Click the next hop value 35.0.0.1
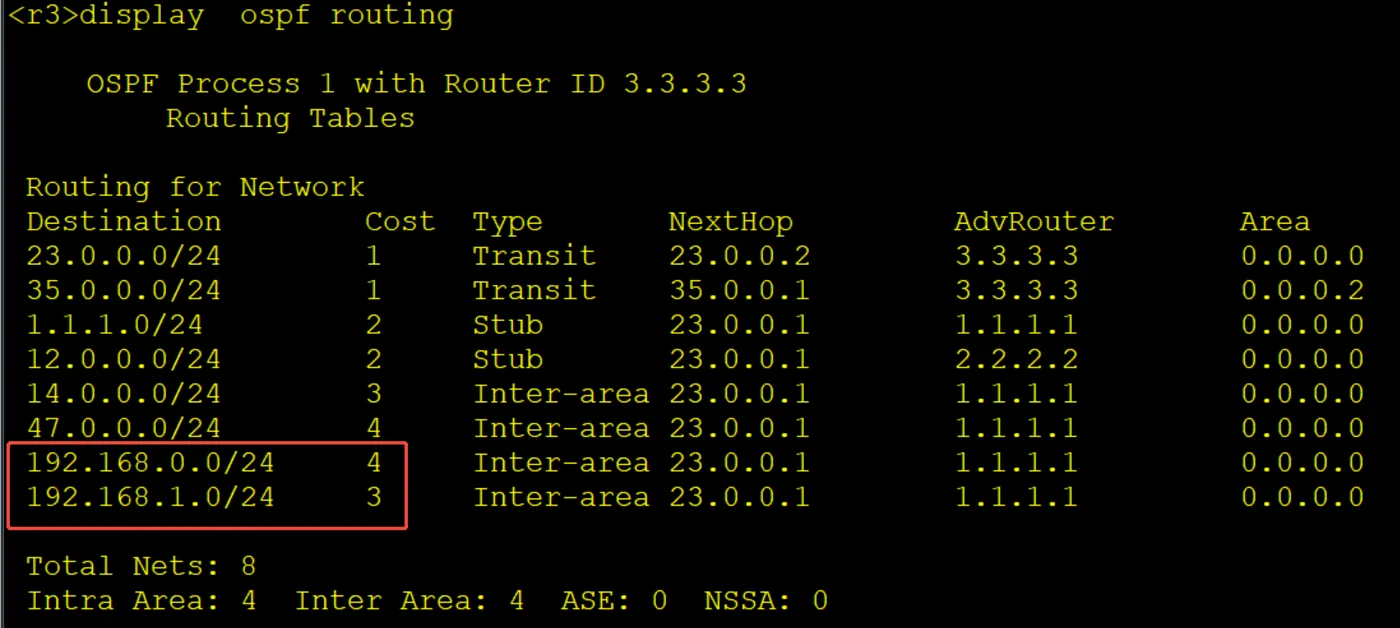This screenshot has width=1400, height=628. coord(739,290)
